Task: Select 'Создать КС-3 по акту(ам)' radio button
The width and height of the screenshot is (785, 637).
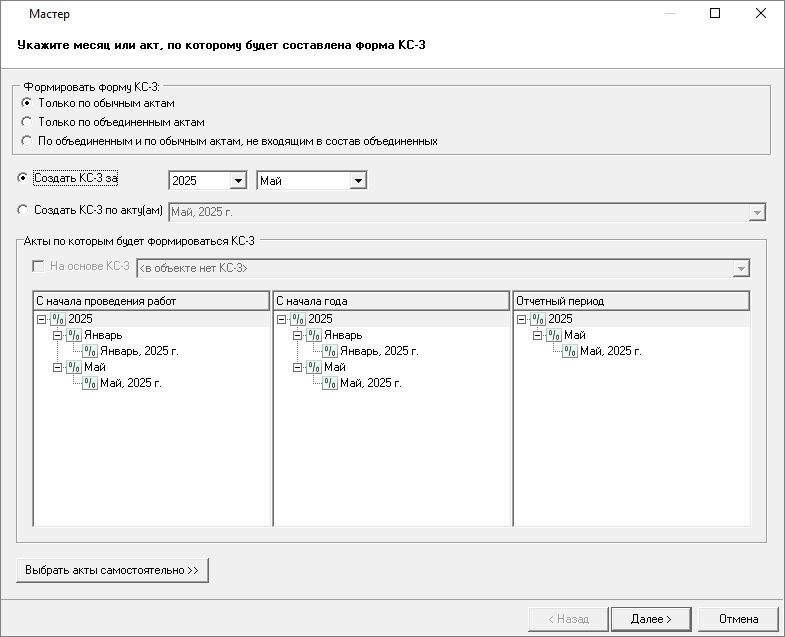Action: click(23, 210)
